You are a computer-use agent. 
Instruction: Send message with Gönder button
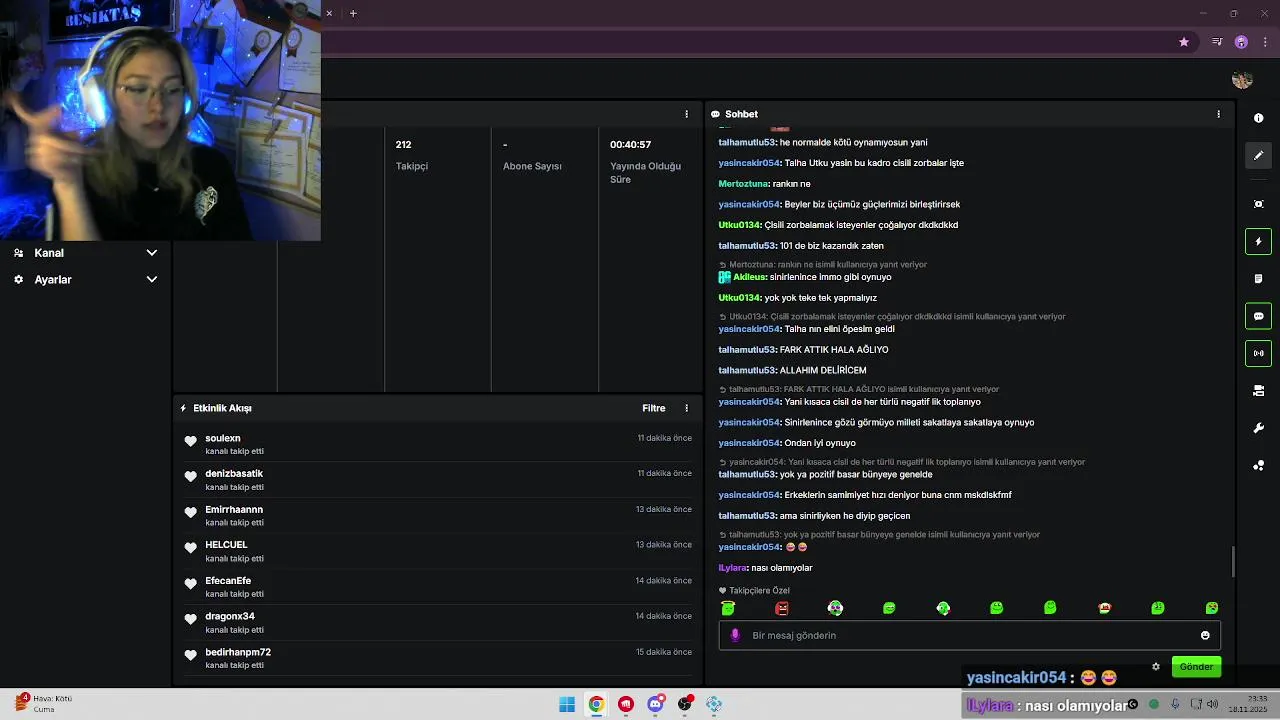click(x=1196, y=667)
